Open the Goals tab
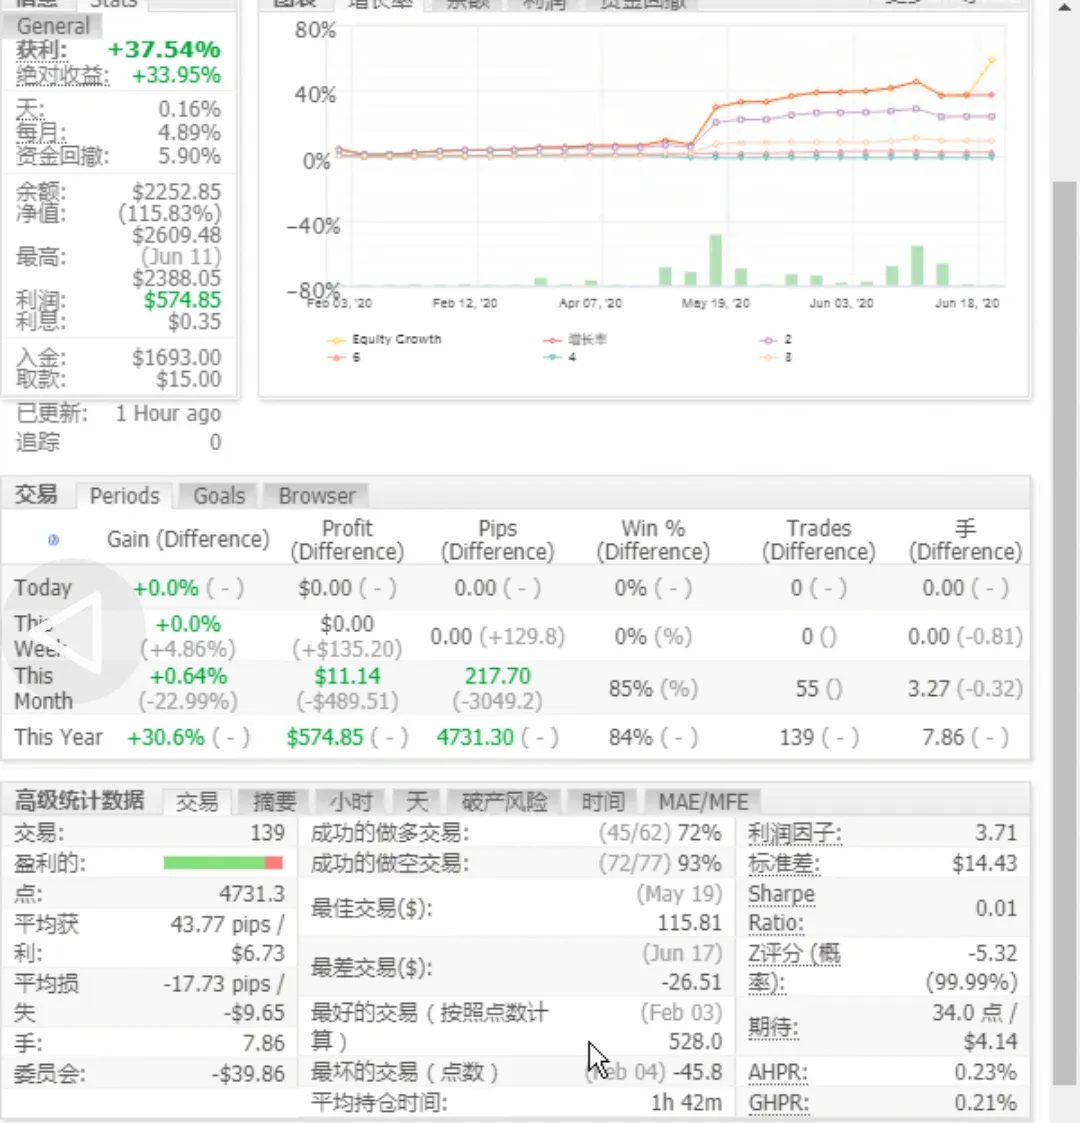The height and width of the screenshot is (1123, 1080). 219,496
